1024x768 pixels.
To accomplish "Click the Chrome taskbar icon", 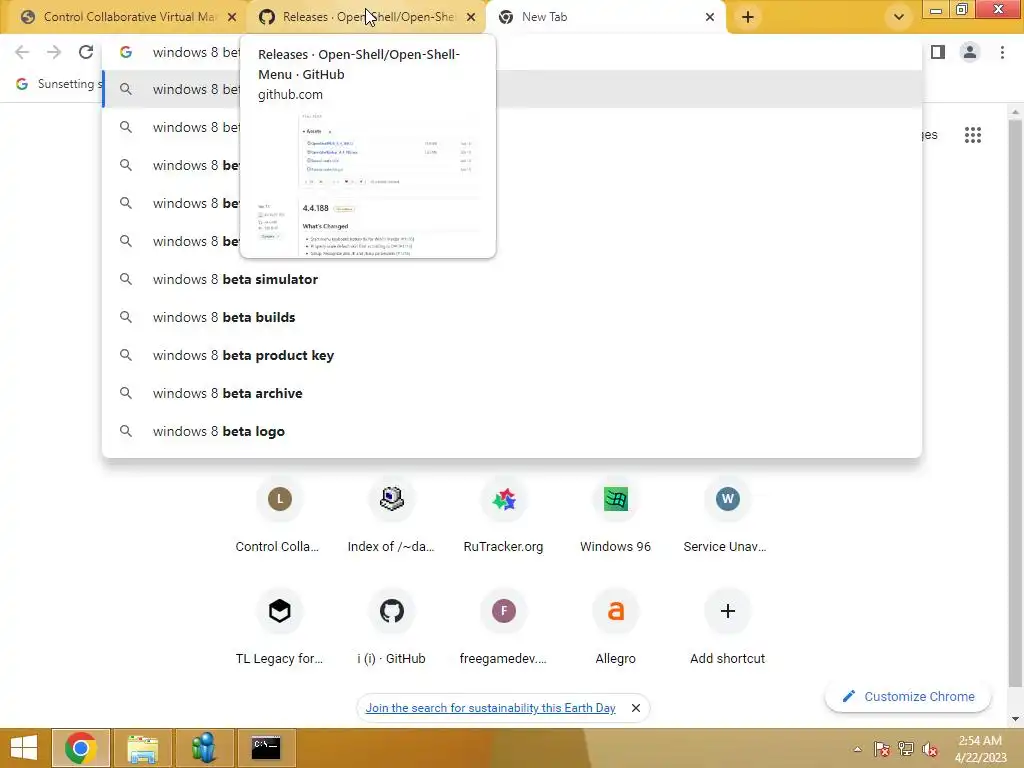I will point(81,748).
